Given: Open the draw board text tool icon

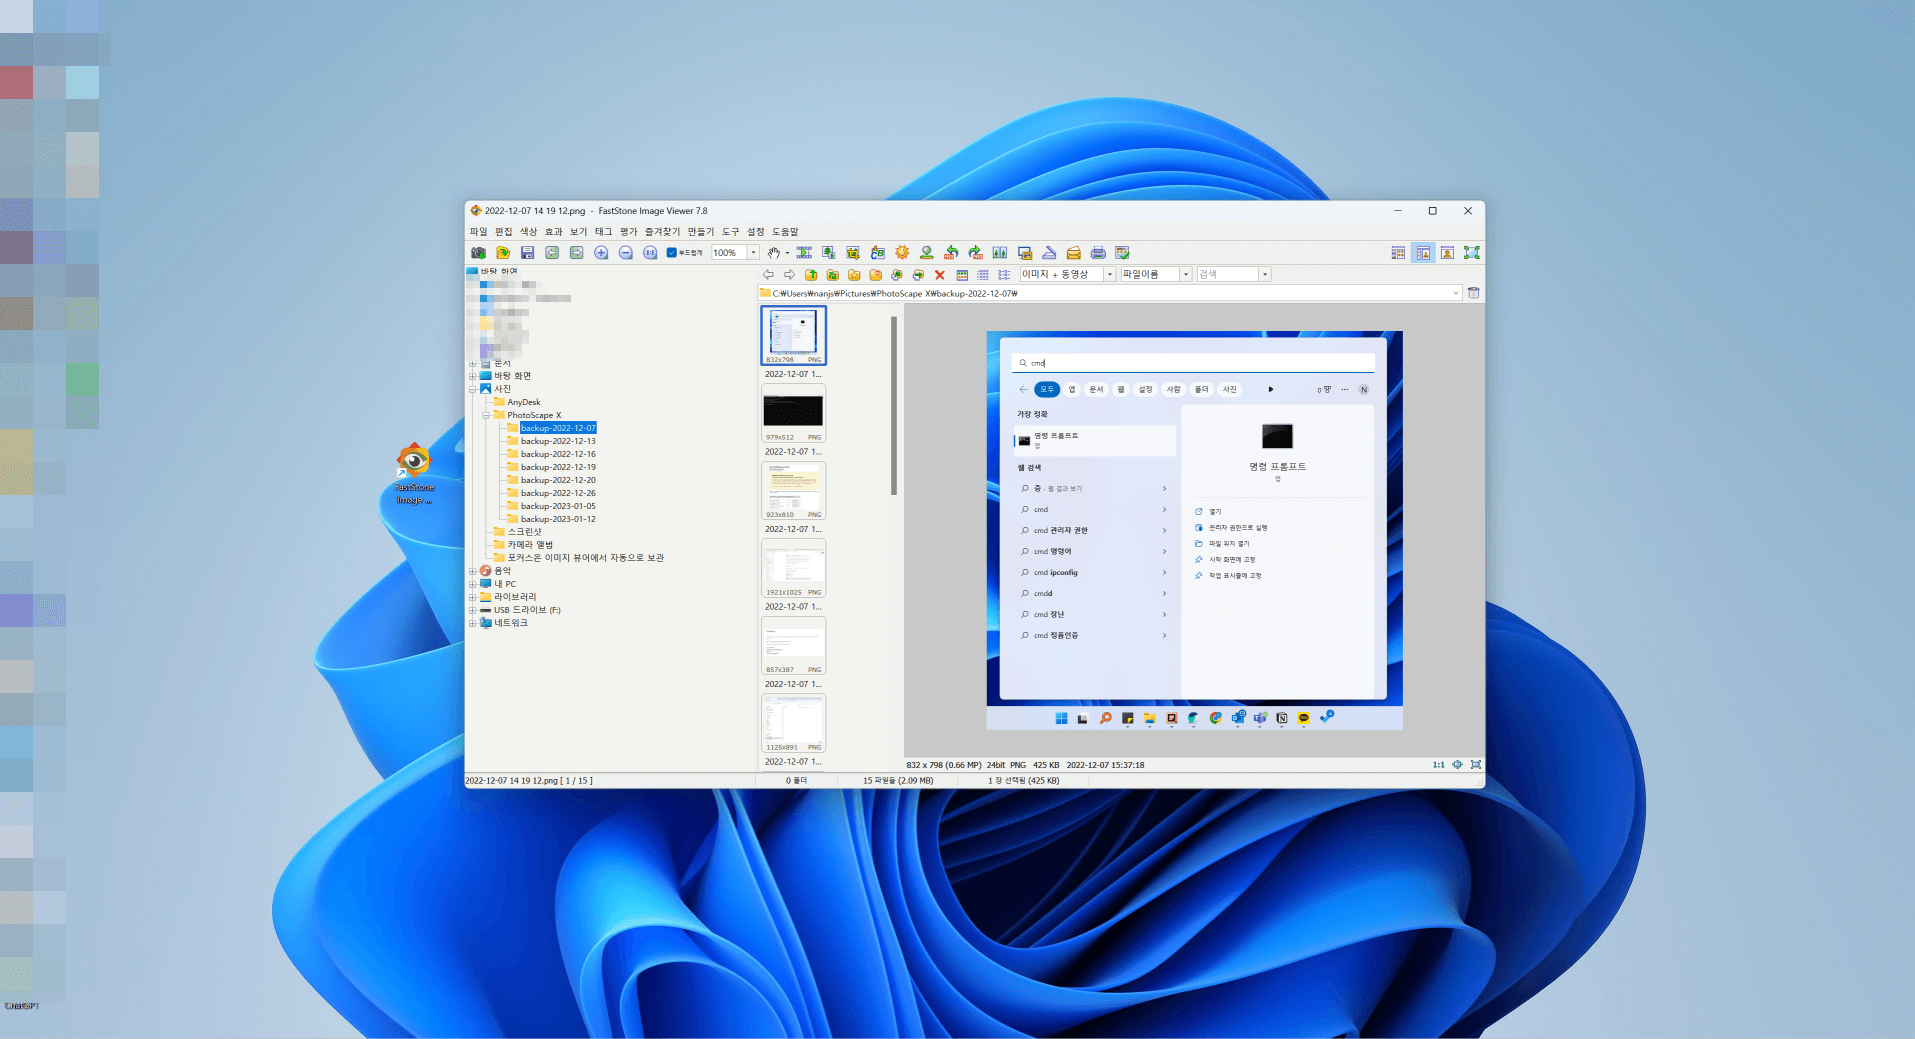Looking at the screenshot, I should [x=877, y=253].
